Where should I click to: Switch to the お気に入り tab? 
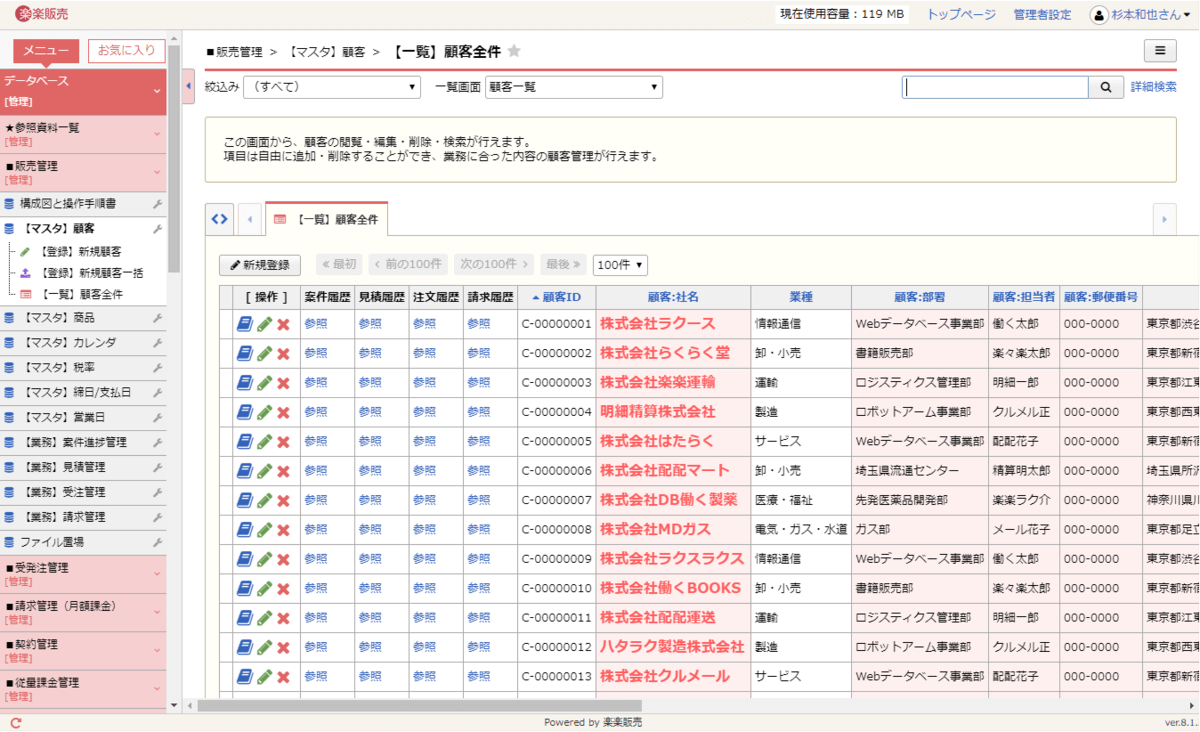point(127,50)
